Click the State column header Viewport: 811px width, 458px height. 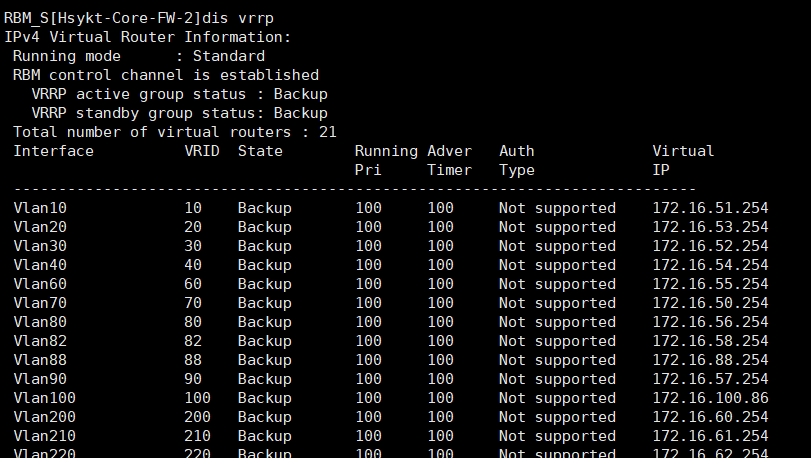click(260, 151)
